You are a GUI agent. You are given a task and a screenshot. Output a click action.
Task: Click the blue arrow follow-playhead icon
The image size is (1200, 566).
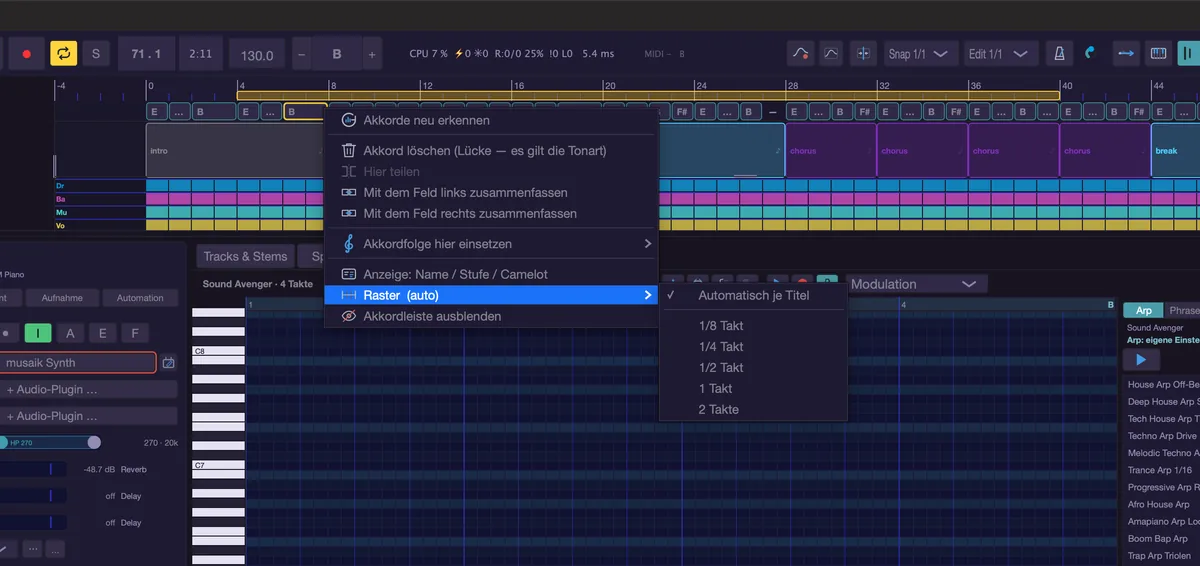tap(1126, 54)
